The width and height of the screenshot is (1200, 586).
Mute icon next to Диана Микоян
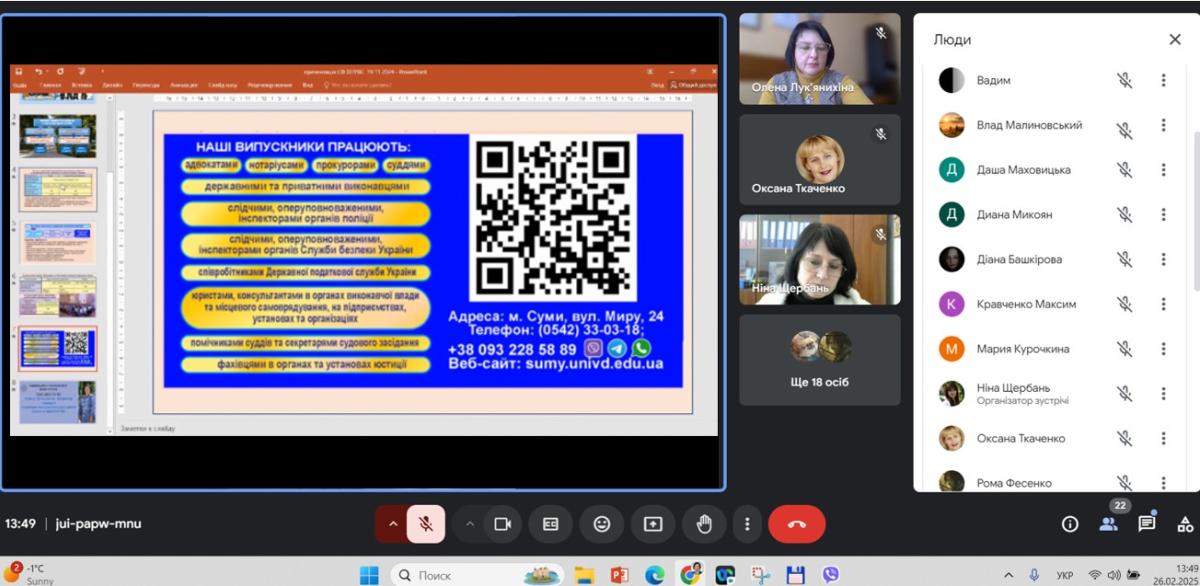(x=1124, y=215)
